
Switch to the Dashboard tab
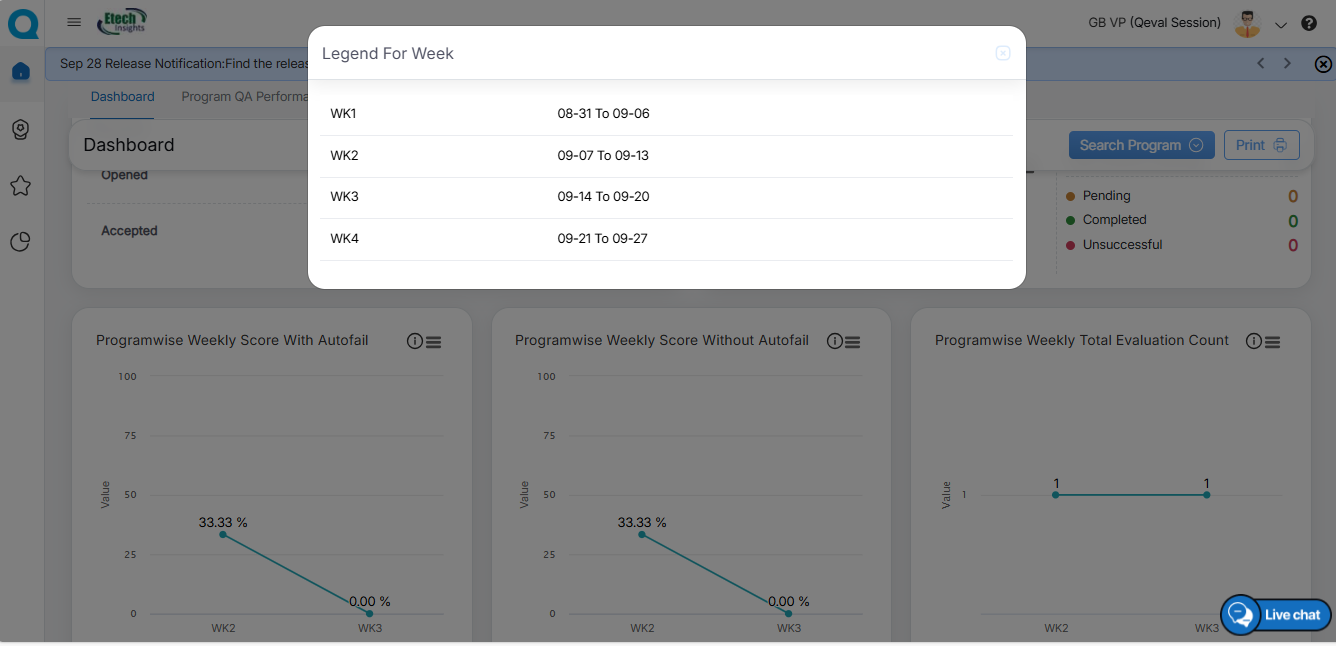(122, 97)
